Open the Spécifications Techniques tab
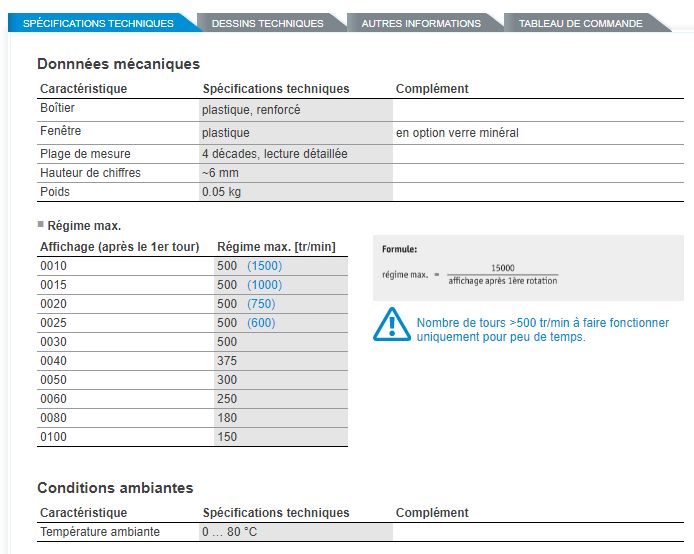Screen dimensions: 694x554 click(98, 23)
